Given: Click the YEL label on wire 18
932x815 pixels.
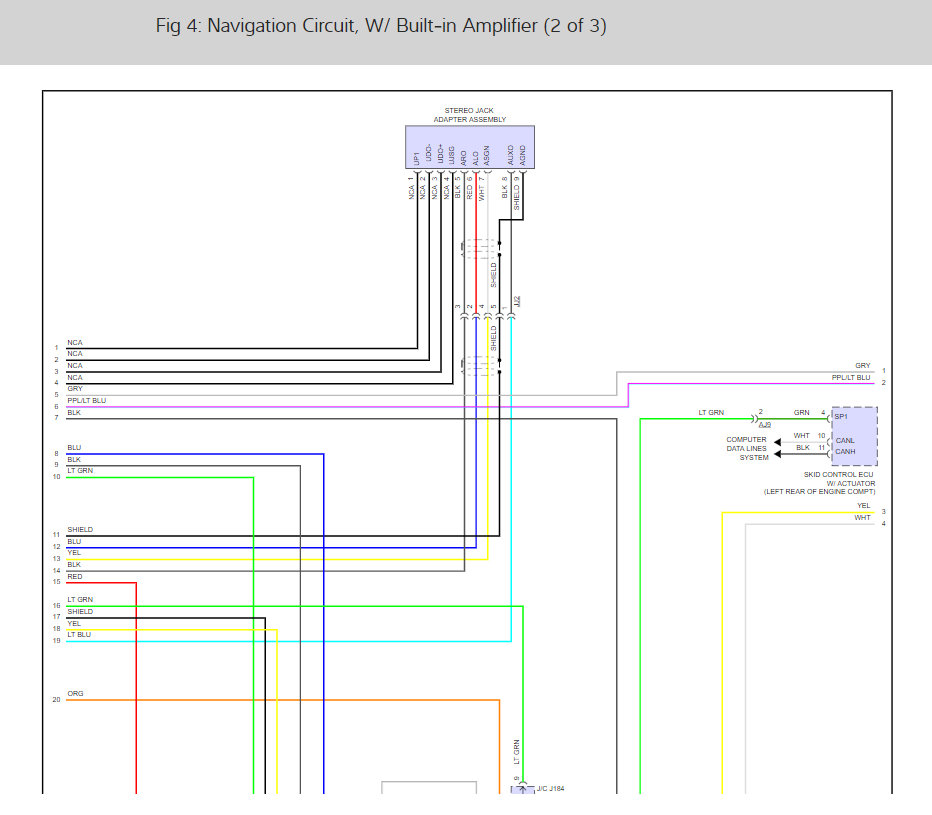Looking at the screenshot, I should pyautogui.click(x=74, y=624).
